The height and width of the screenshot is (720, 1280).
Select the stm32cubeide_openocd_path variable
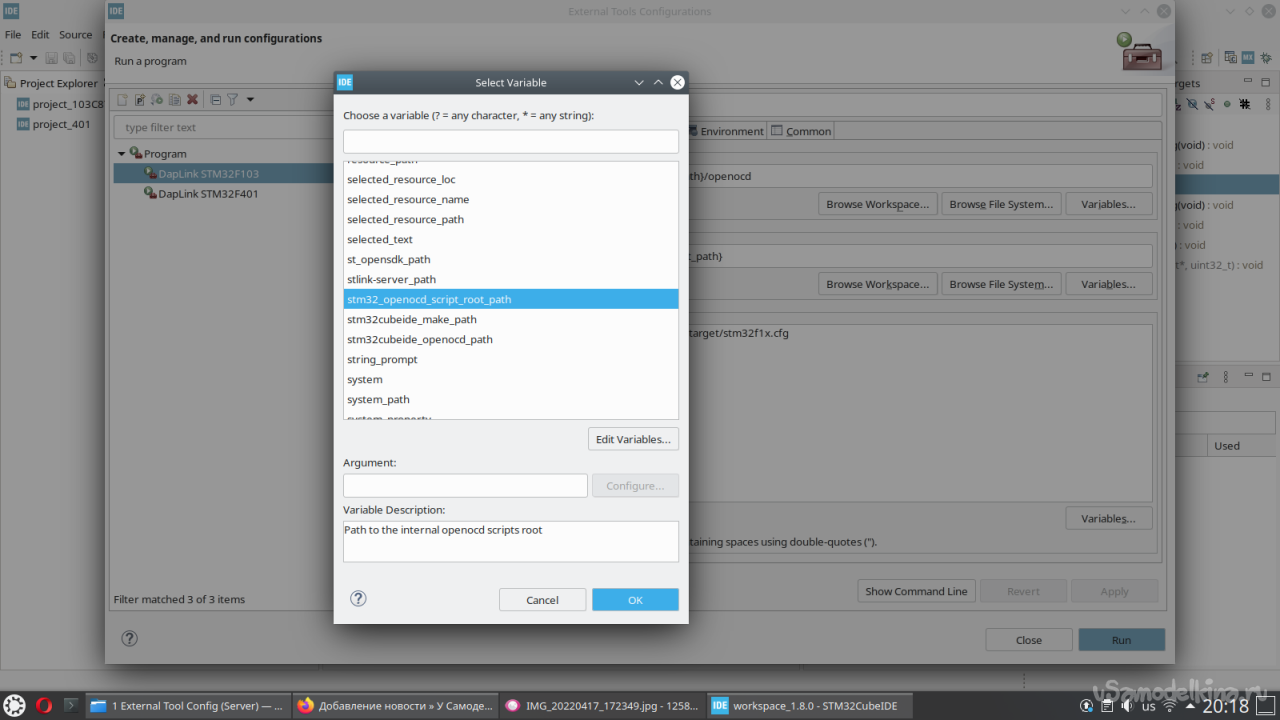coord(511,339)
